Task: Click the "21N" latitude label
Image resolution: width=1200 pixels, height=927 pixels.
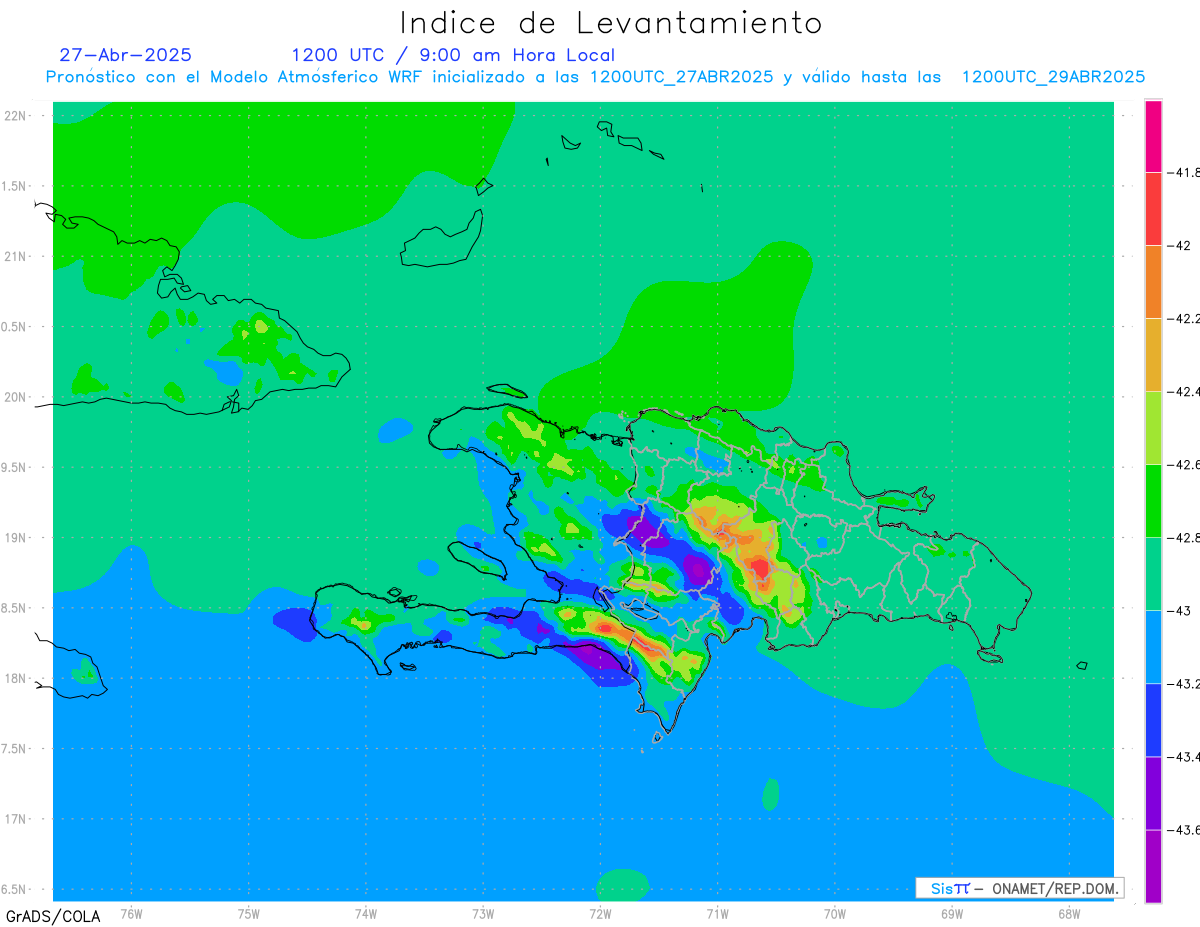Action: pos(15,256)
